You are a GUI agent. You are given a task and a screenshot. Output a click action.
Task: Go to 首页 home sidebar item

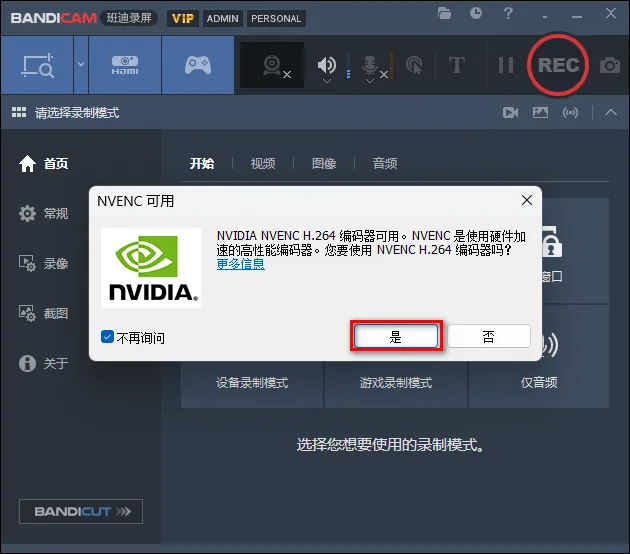[43, 164]
